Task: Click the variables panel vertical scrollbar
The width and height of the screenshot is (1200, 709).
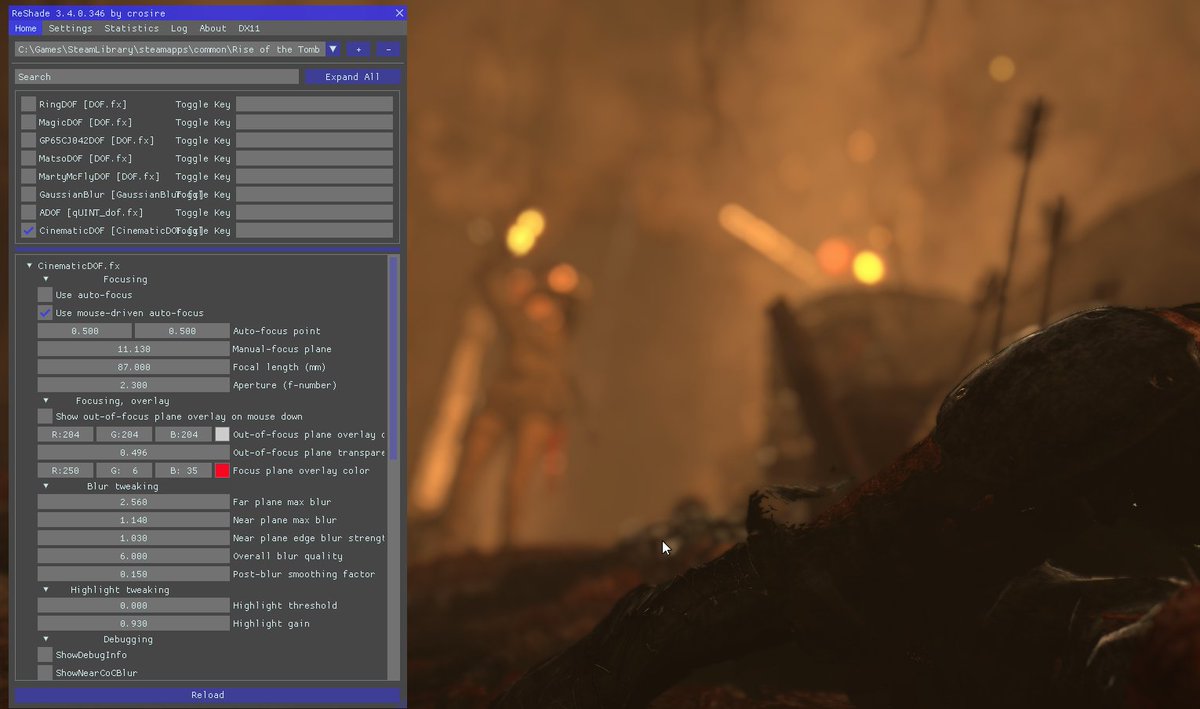Action: (393, 358)
